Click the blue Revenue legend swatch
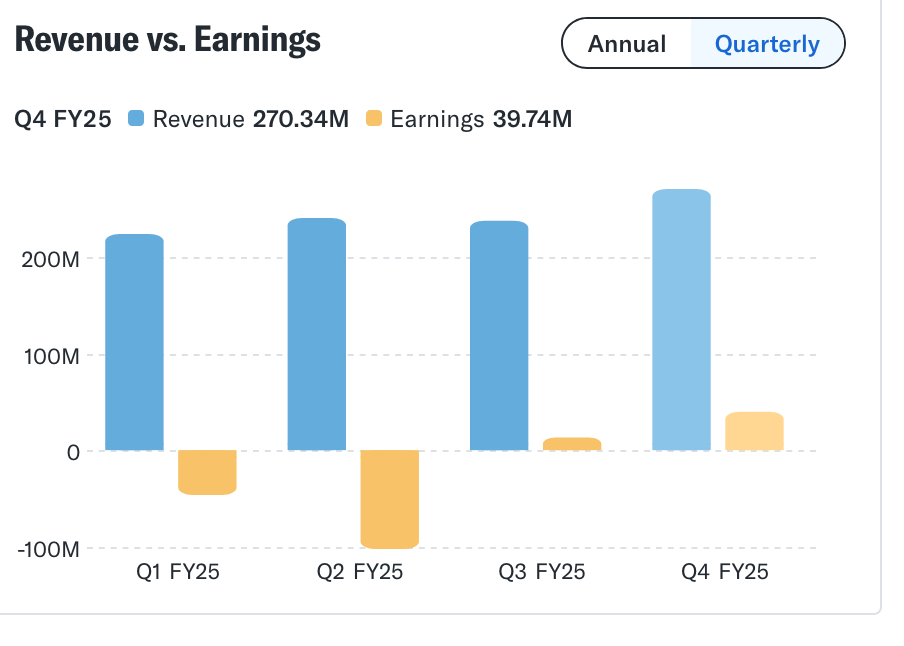The height and width of the screenshot is (646, 904). click(137, 120)
